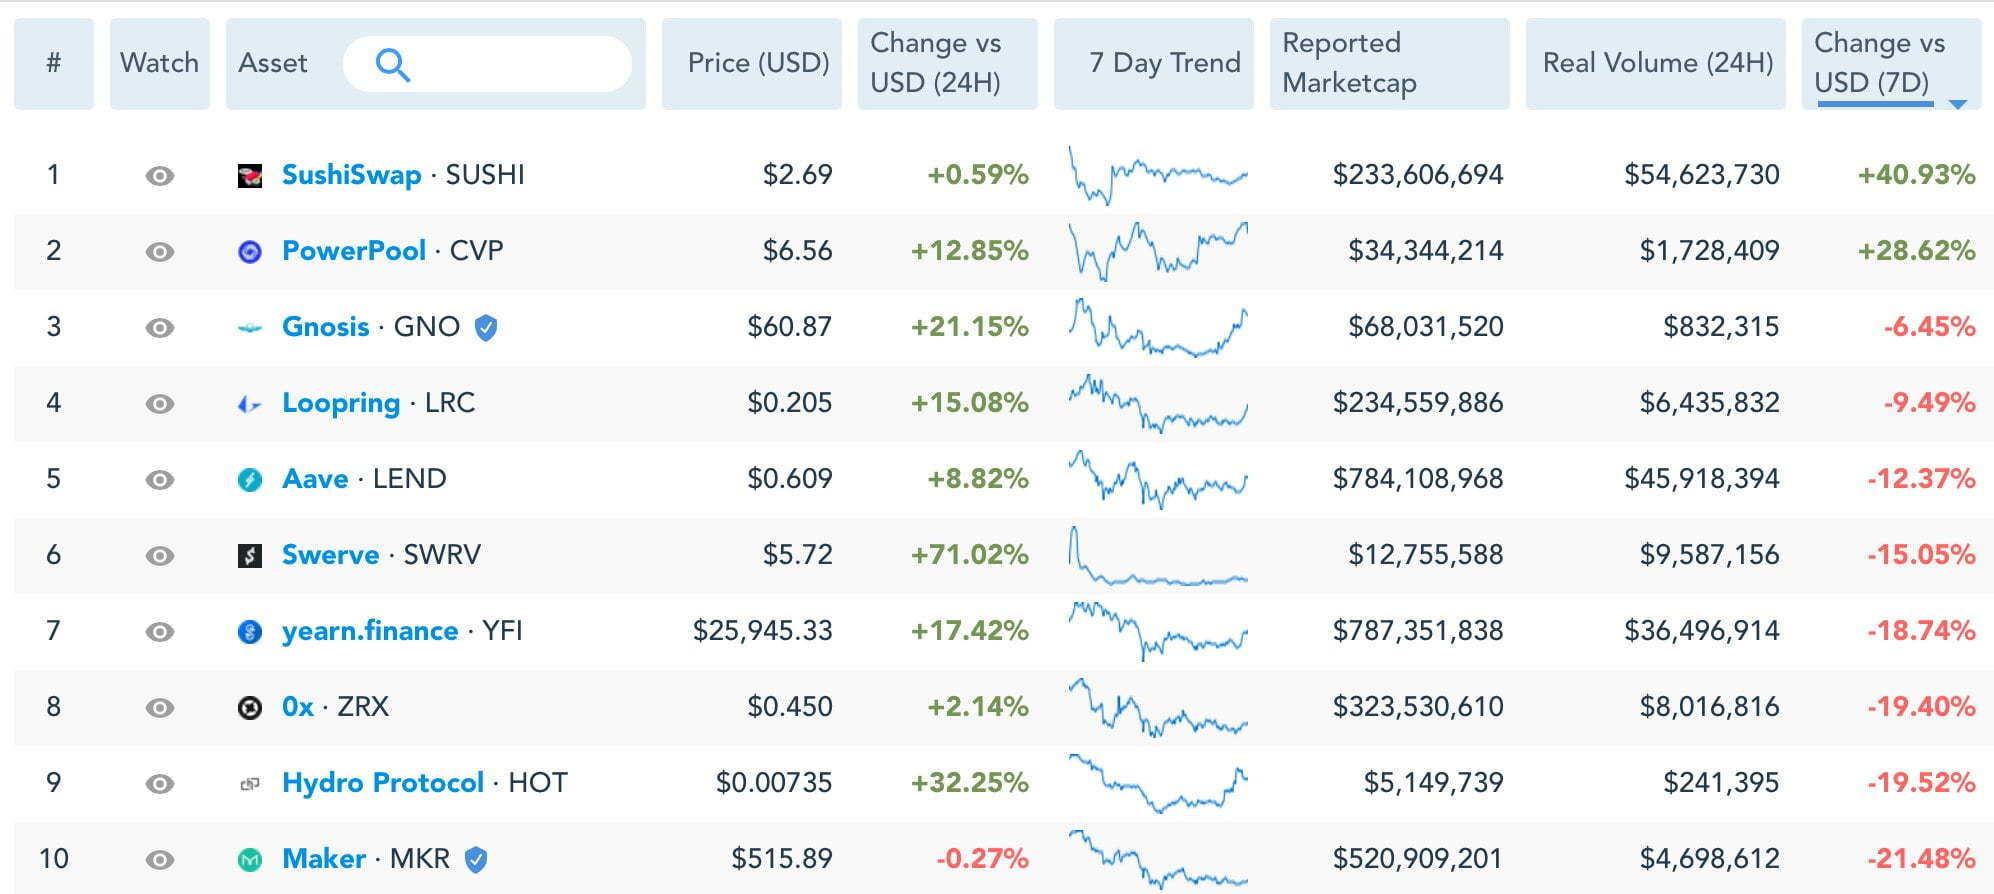Toggle watch eye for Hydro Protocol
The width and height of the screenshot is (1994, 894).
click(x=160, y=784)
